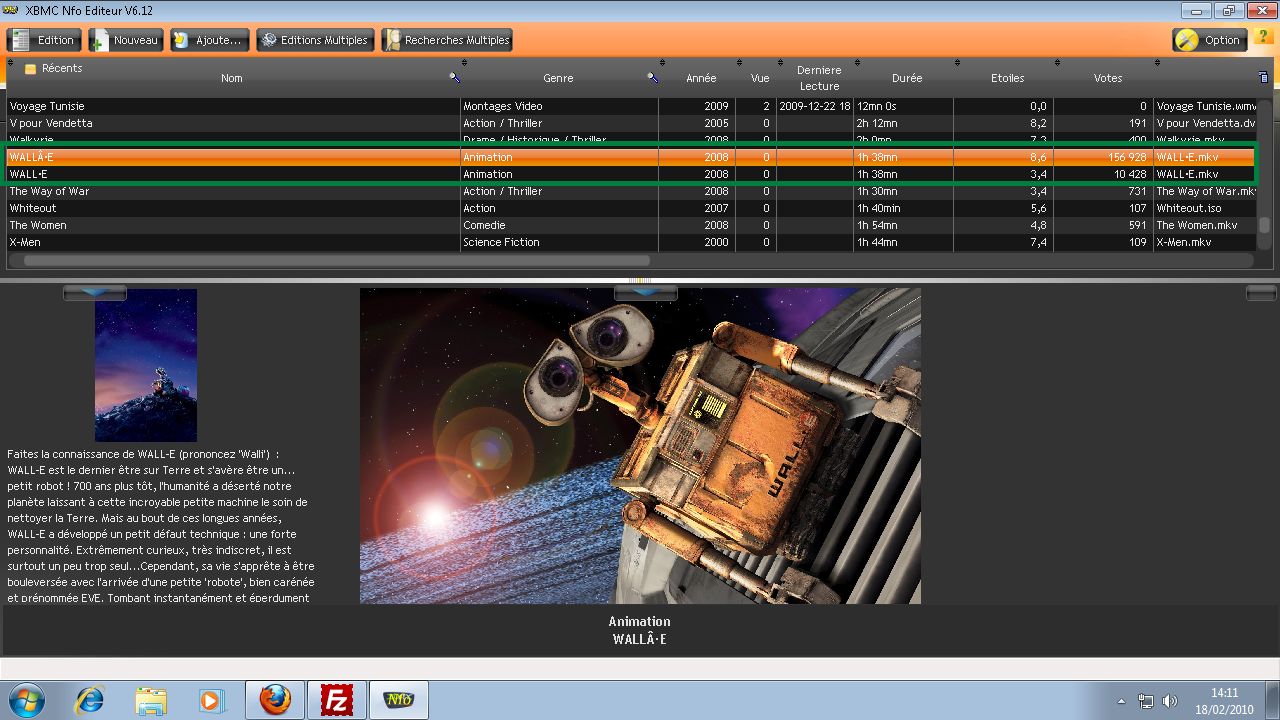Click the search icon in Genre column
Screen dimensions: 1280x720
pos(653,77)
